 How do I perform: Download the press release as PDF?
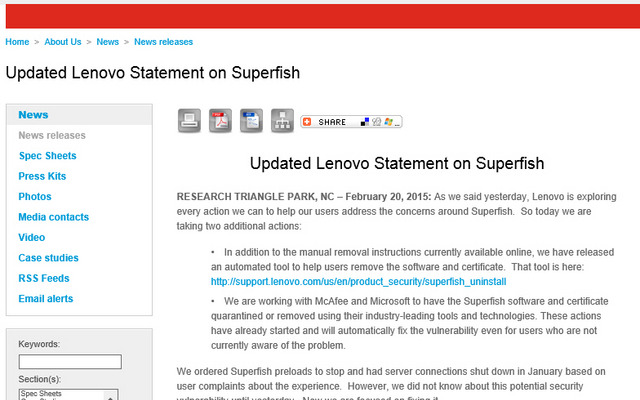click(220, 121)
